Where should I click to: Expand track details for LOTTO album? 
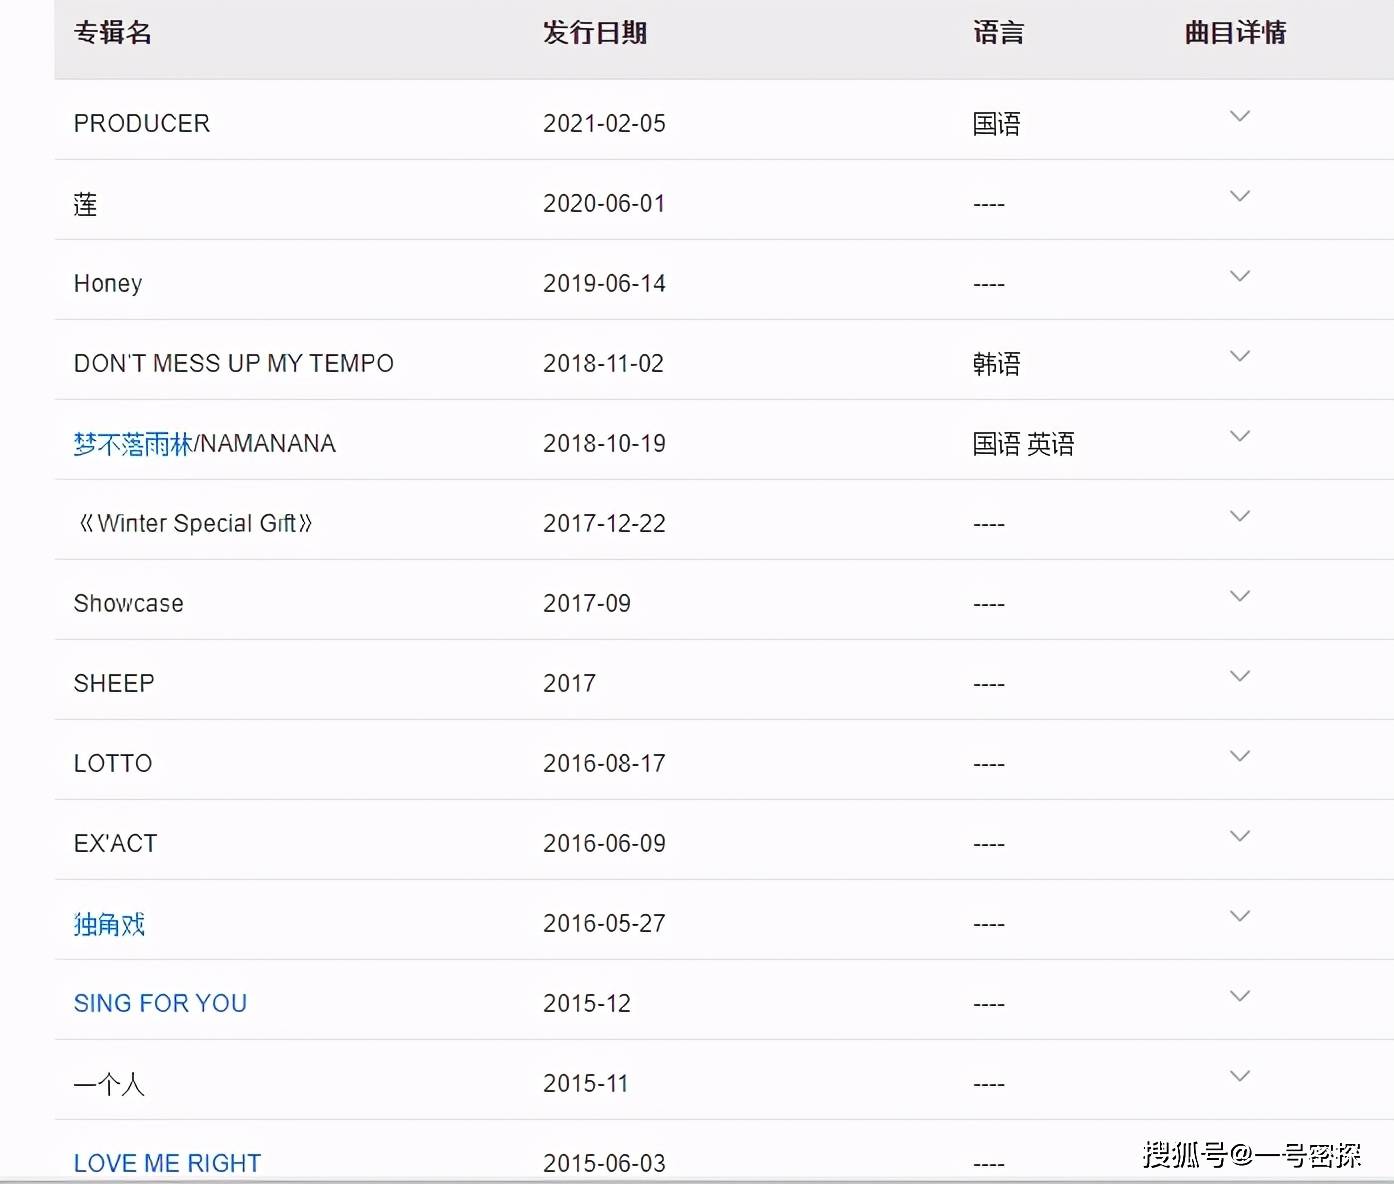[1240, 756]
